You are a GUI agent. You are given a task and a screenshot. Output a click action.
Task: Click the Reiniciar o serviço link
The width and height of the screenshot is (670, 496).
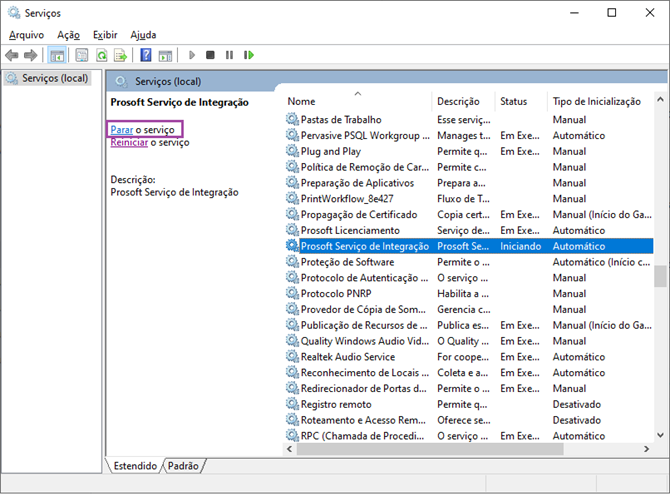[150, 142]
